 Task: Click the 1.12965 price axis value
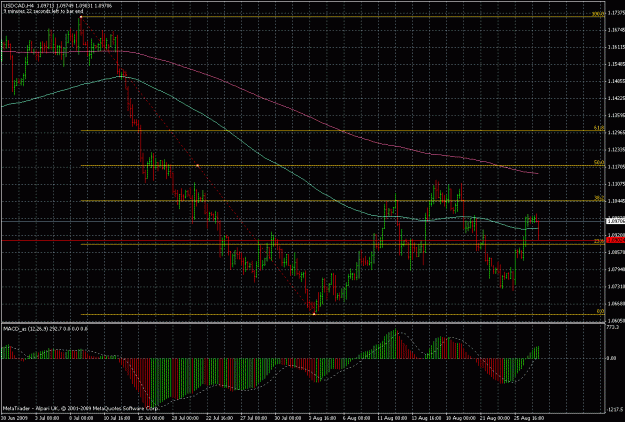pyautogui.click(x=616, y=132)
